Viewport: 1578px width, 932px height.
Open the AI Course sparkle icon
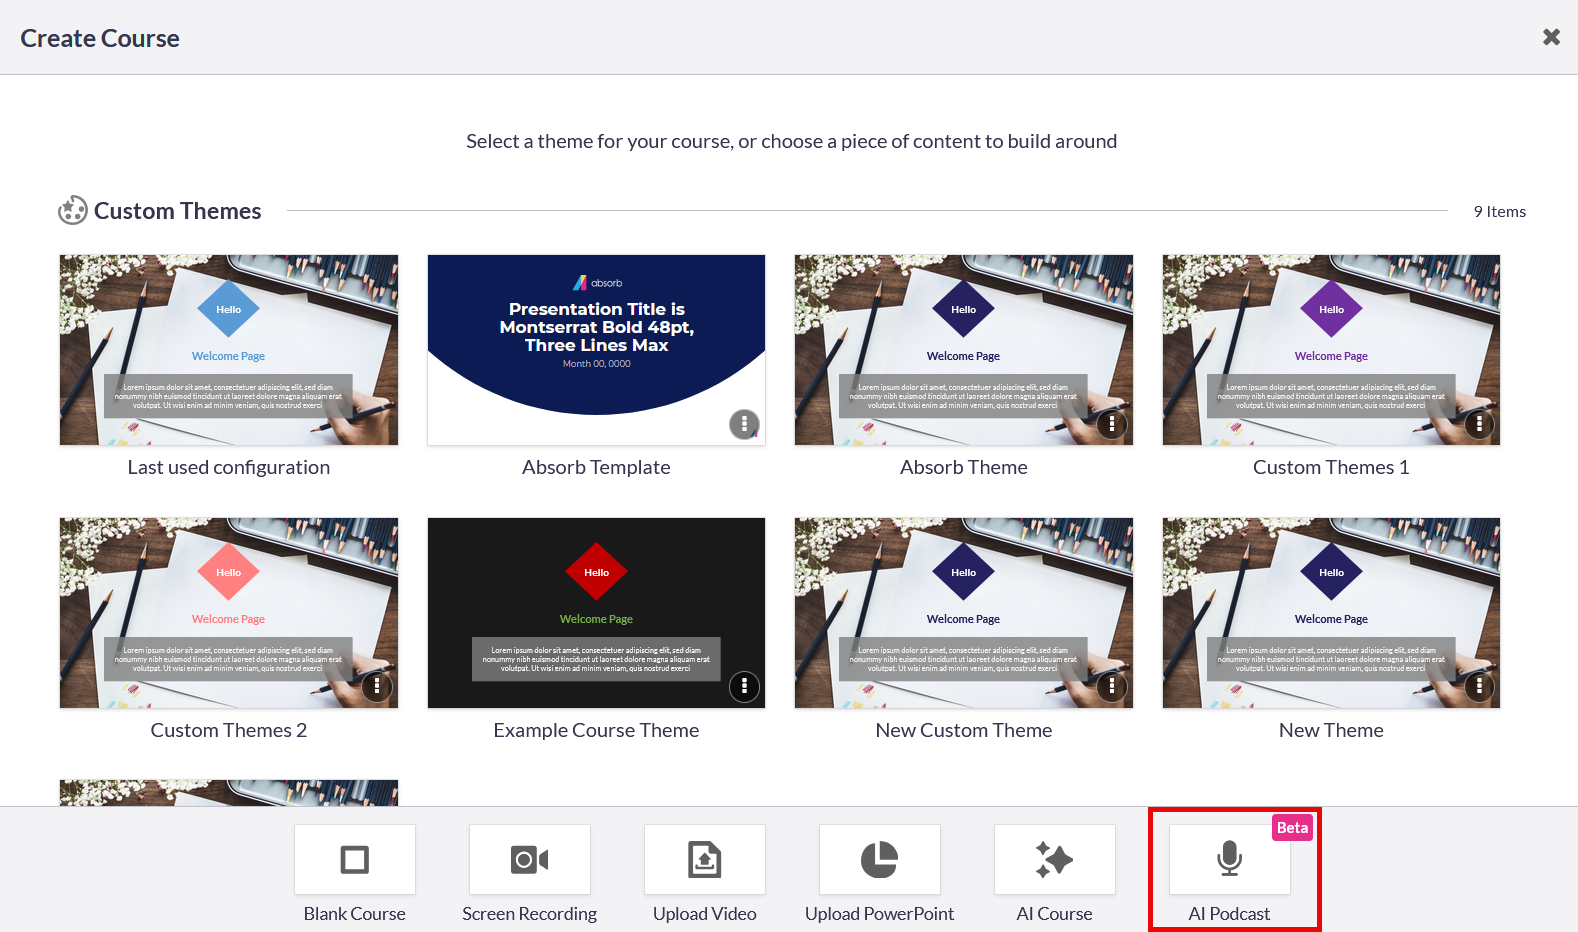click(1054, 860)
